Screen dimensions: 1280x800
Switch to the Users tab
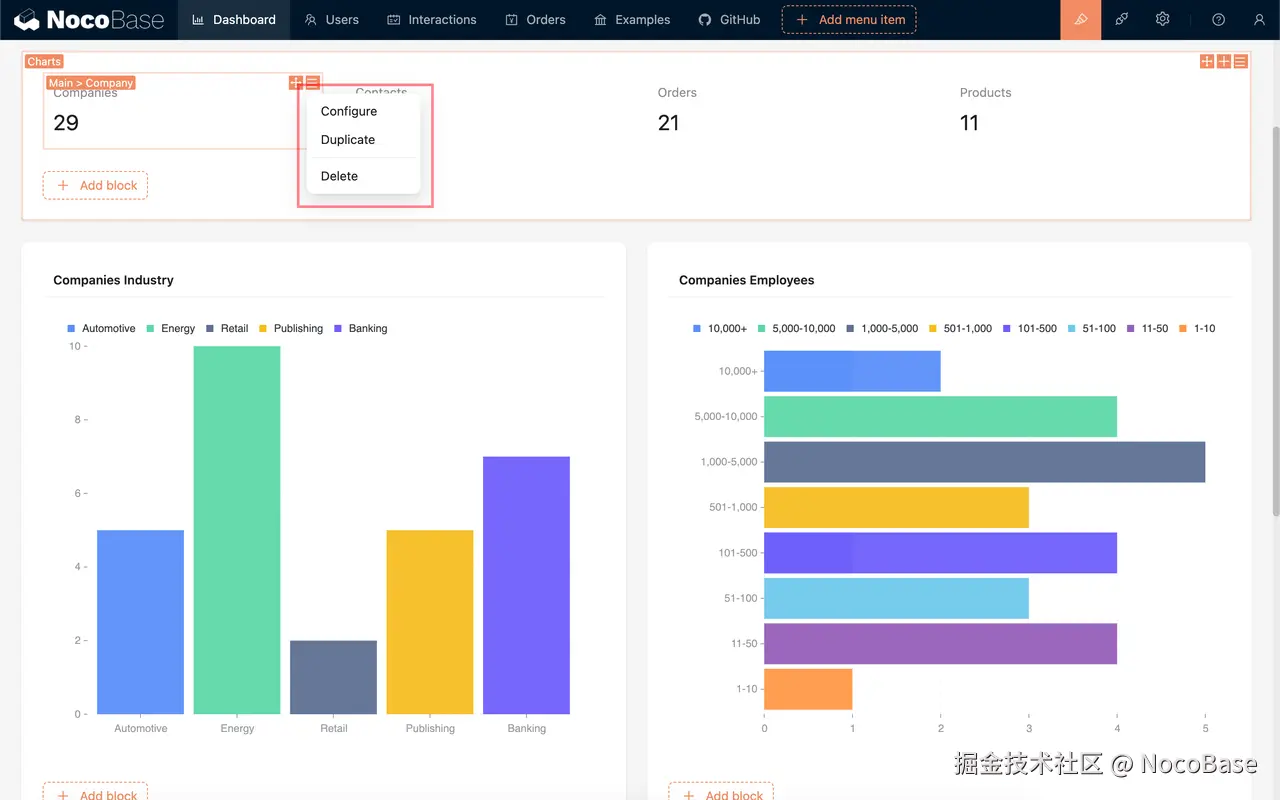[x=331, y=19]
